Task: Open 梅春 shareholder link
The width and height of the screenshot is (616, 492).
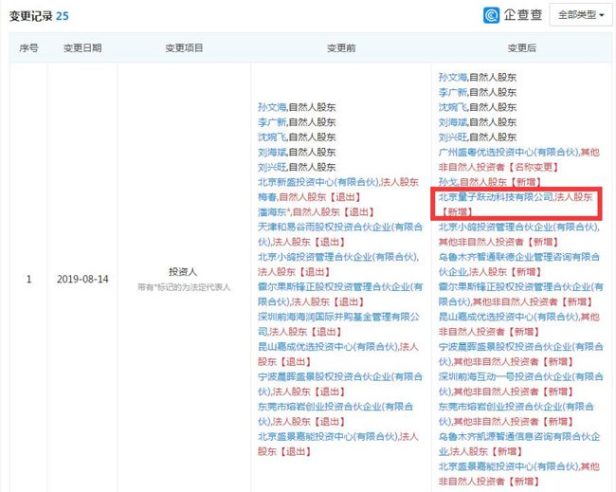Action: 267,197
